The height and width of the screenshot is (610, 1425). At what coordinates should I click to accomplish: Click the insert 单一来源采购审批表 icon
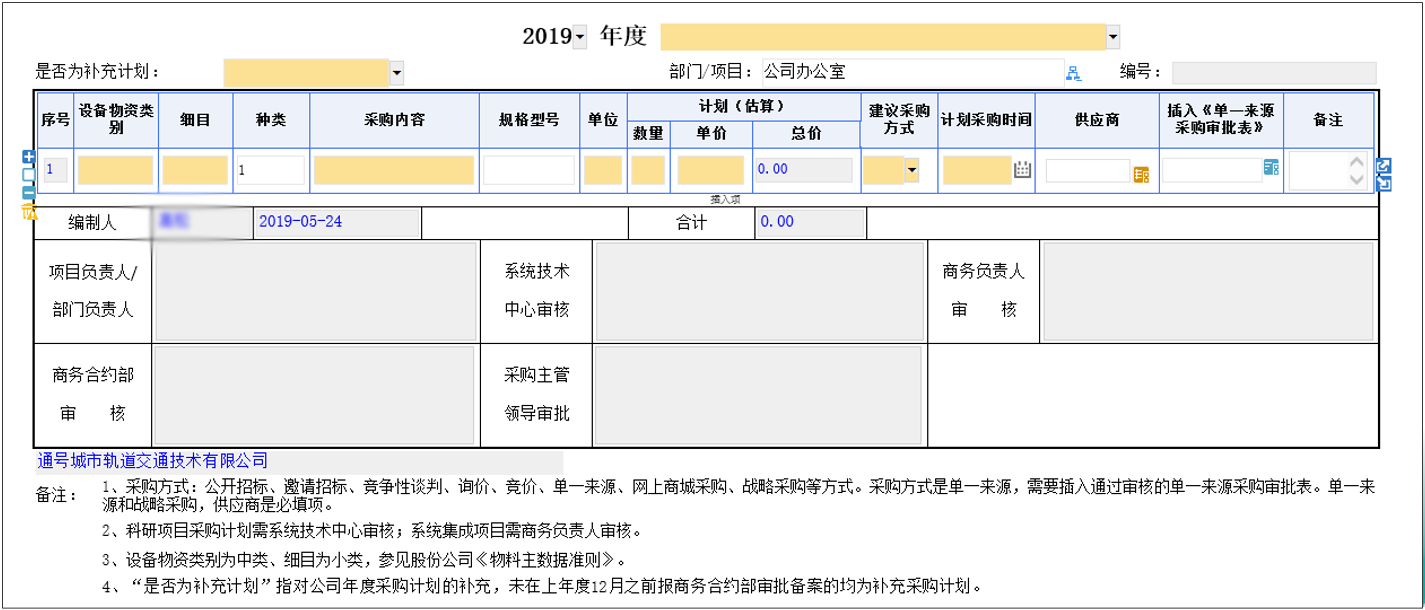[1271, 168]
